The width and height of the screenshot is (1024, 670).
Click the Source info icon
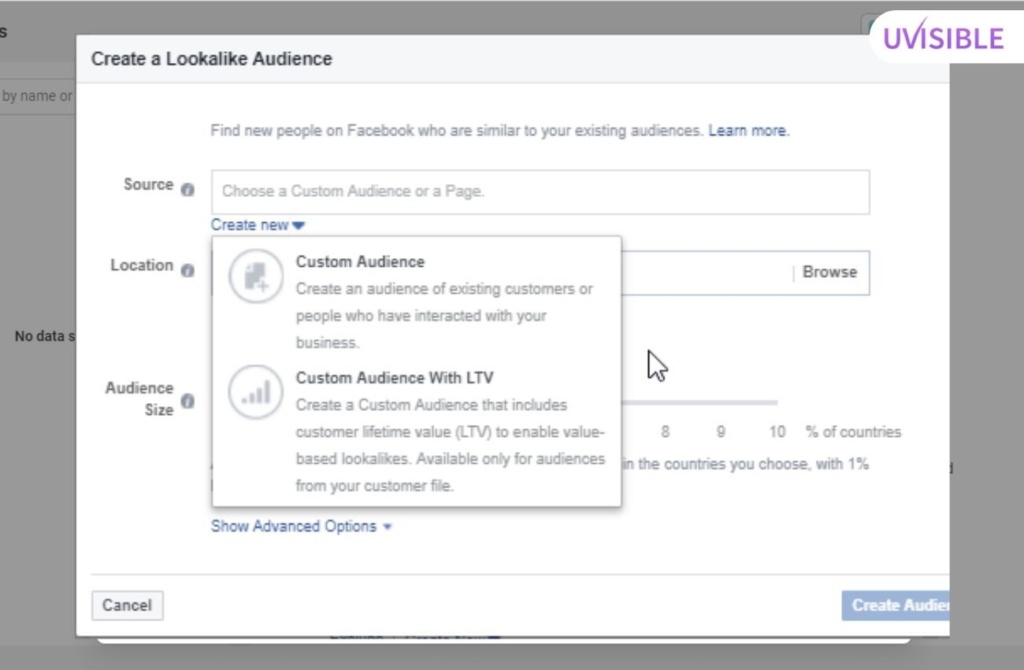coord(187,189)
